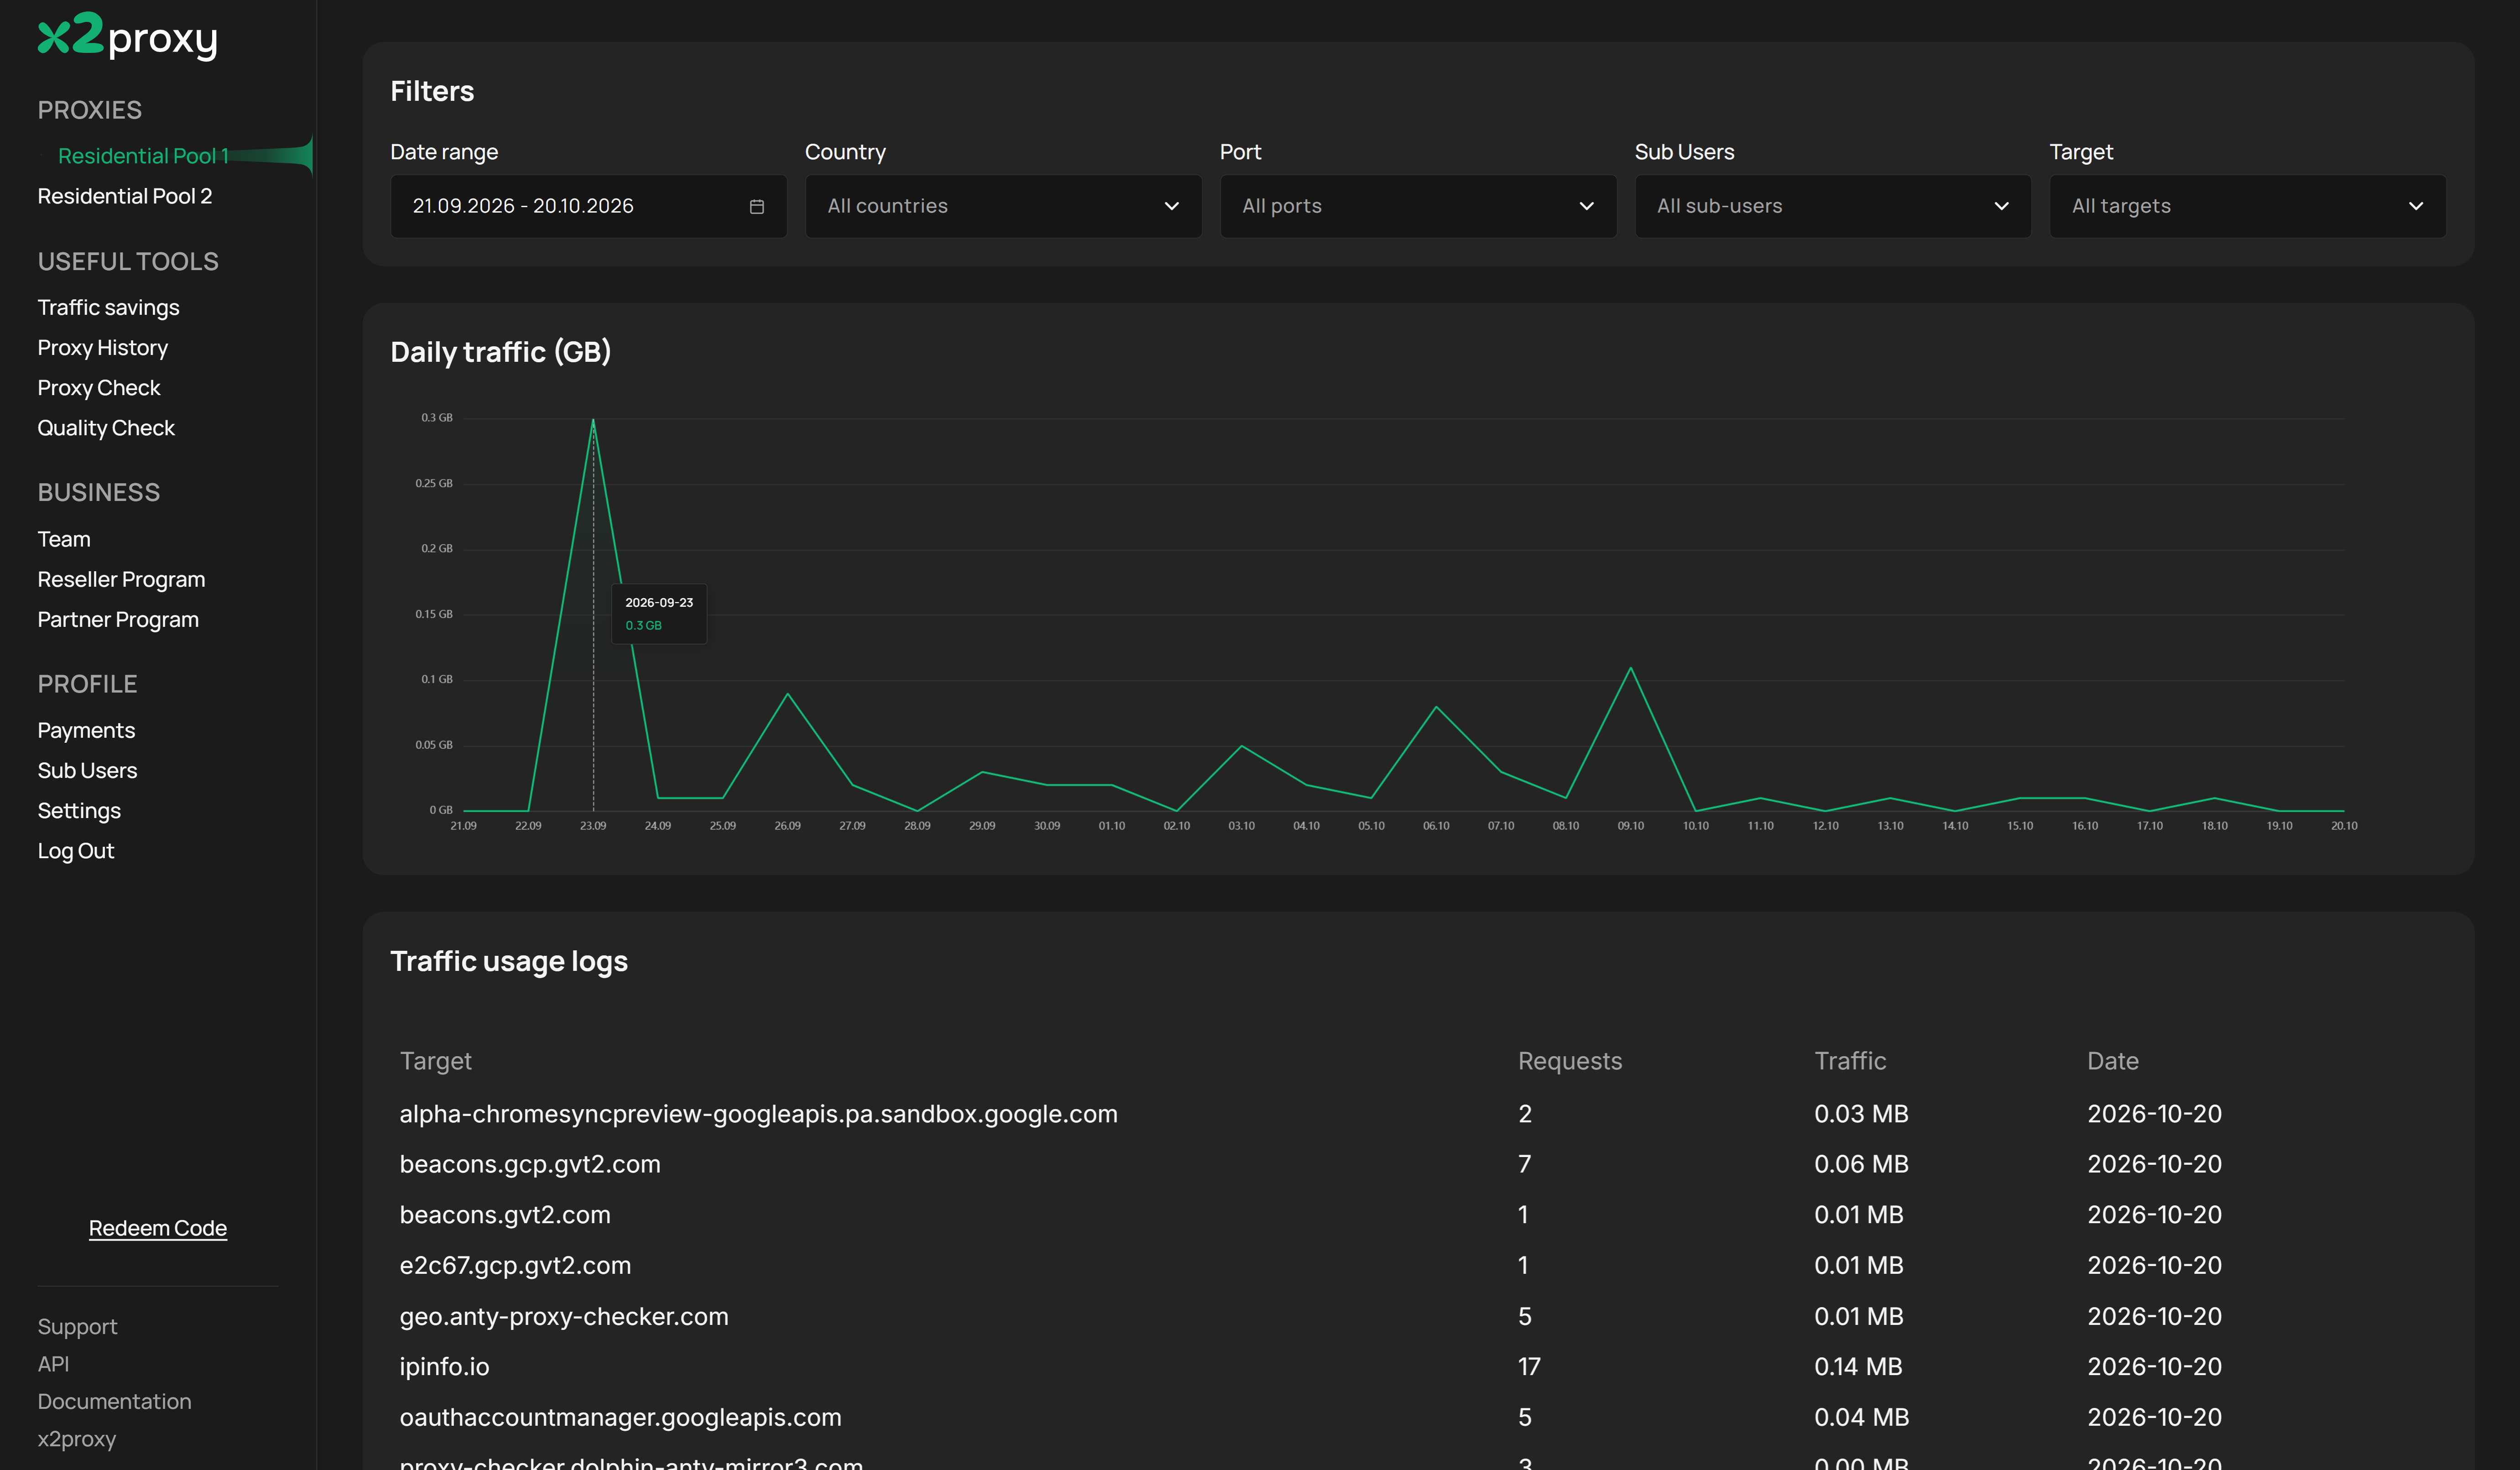
Task: Open Partner Program page
Action: 118,619
